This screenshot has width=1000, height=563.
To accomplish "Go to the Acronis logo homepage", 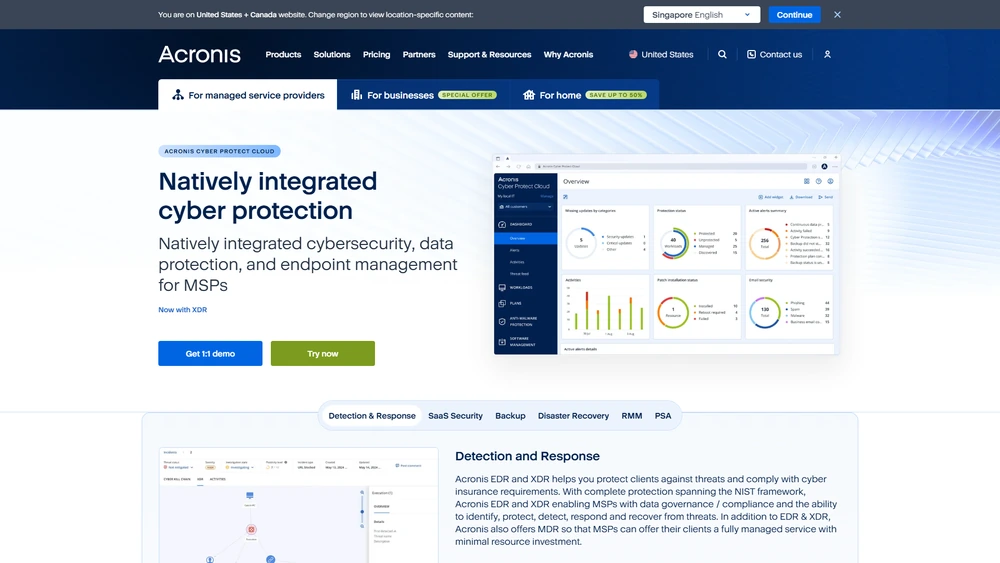I will pos(200,54).
